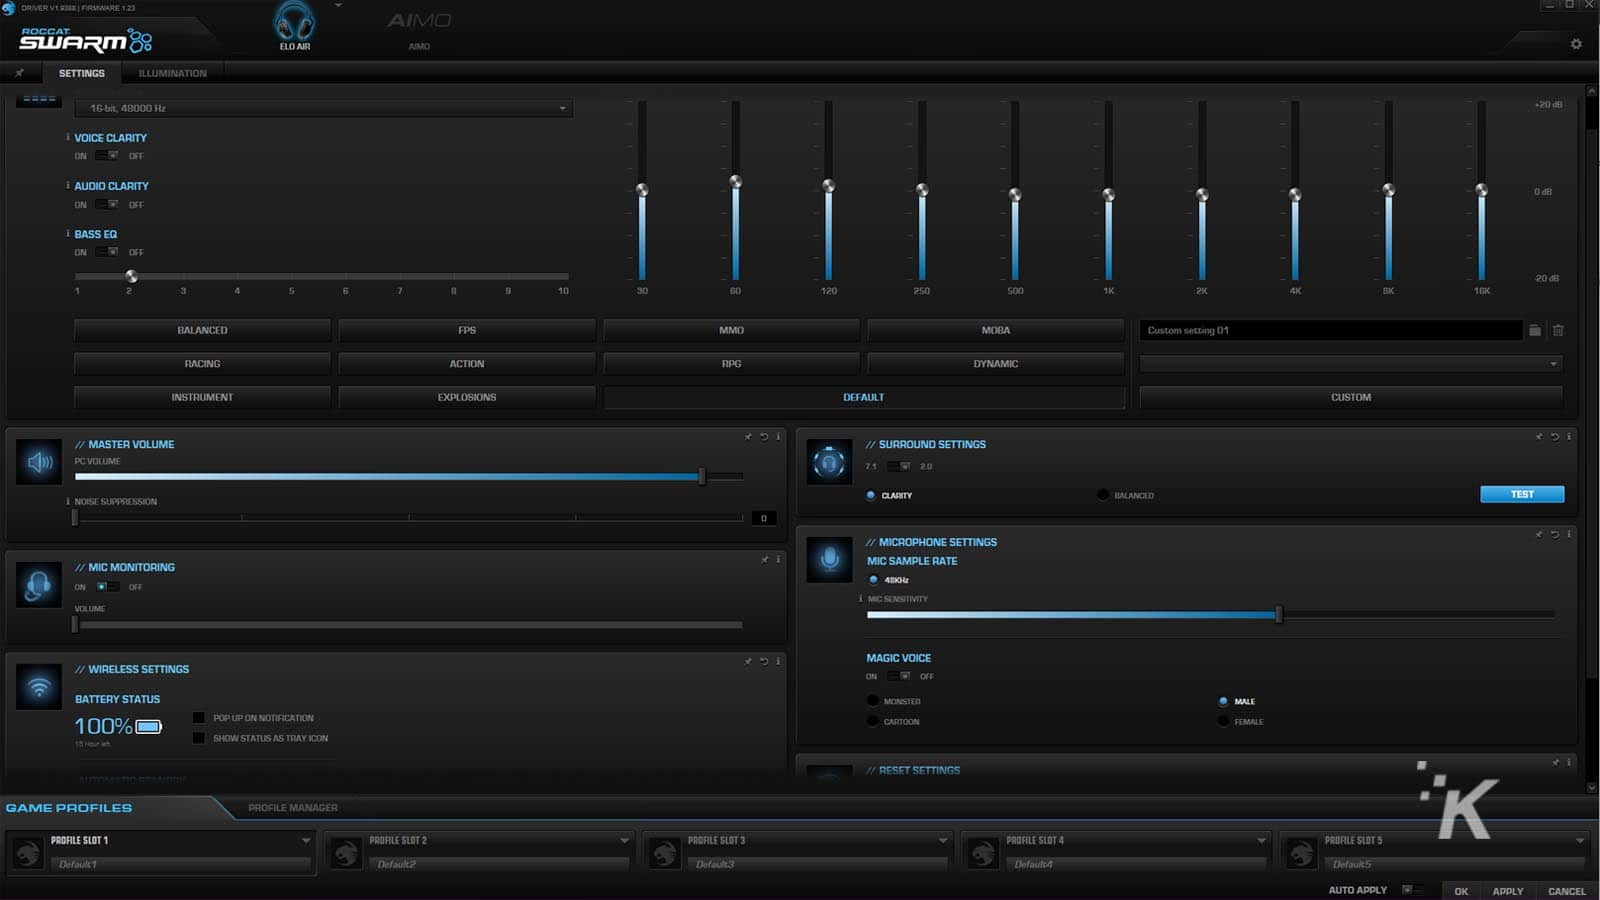Click the Surround Settings headphone icon

829,463
